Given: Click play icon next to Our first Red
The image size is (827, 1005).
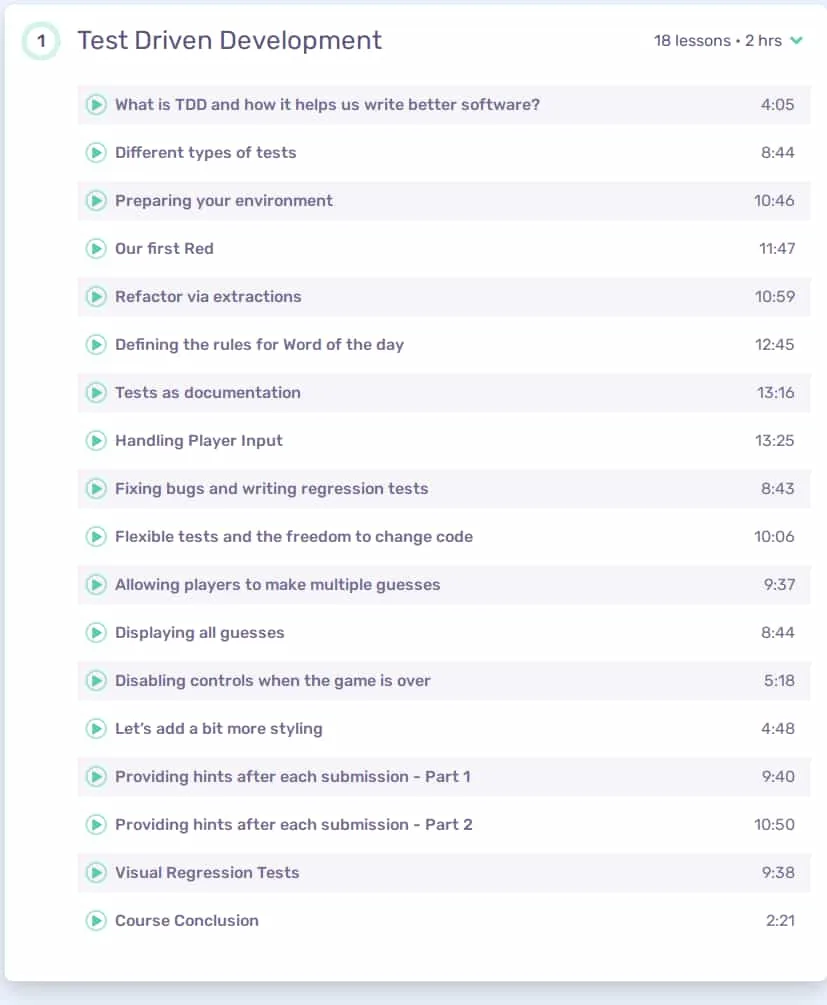Looking at the screenshot, I should coord(96,249).
